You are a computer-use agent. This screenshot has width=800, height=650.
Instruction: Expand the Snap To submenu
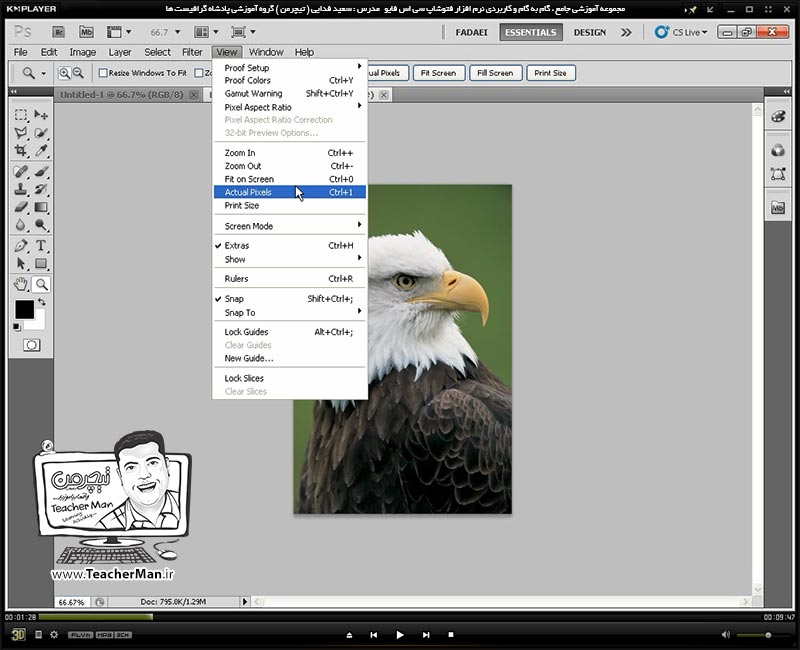point(289,312)
